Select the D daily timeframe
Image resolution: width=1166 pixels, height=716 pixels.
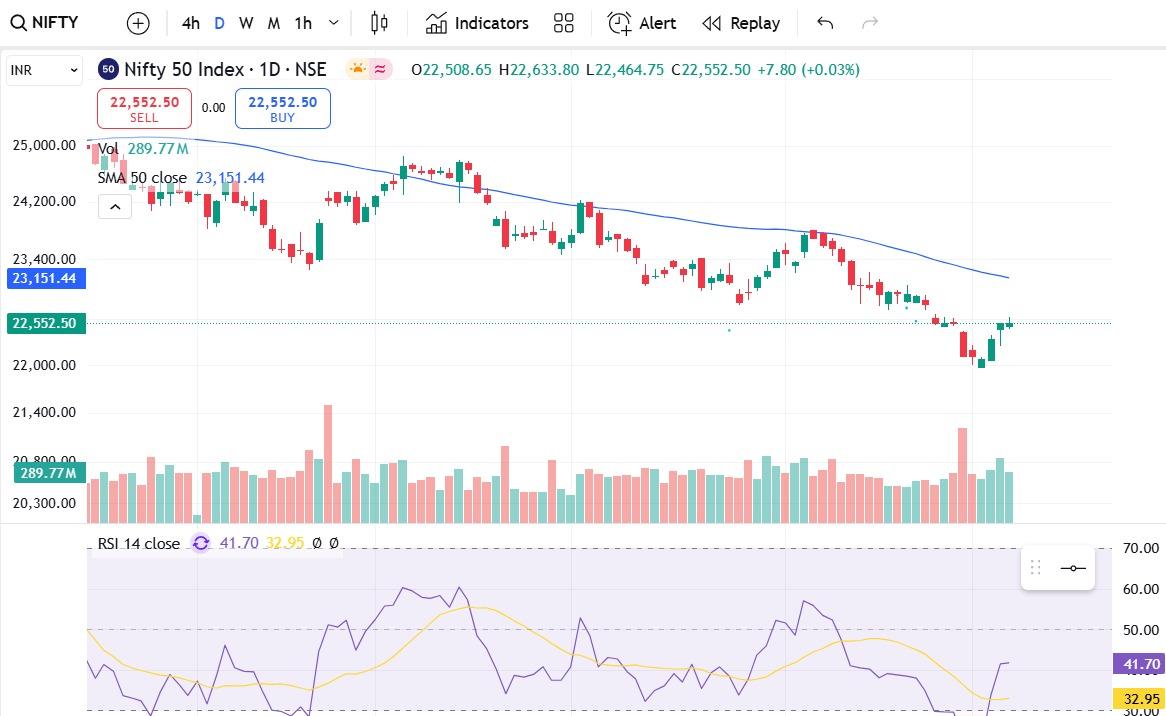pos(219,23)
